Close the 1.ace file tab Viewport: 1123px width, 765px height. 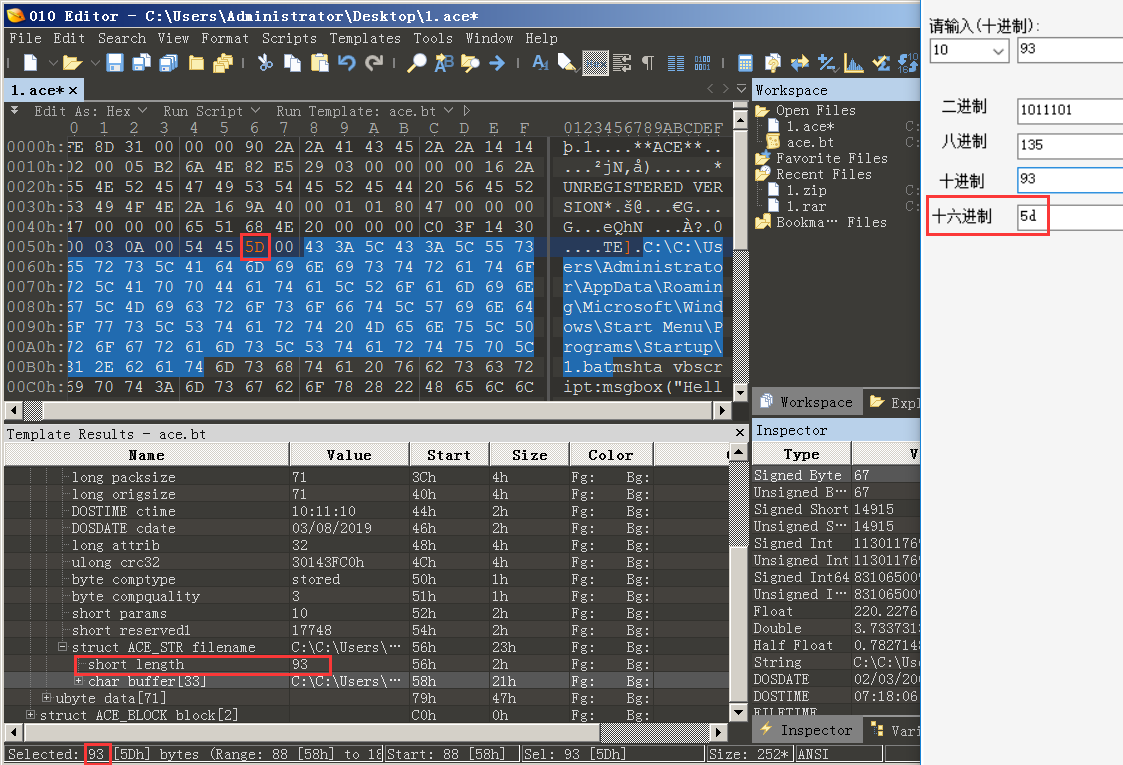click(73, 91)
